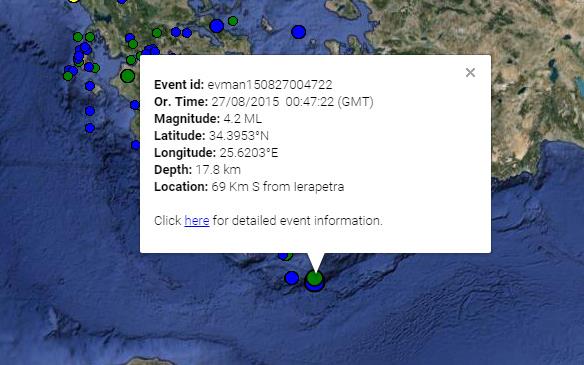Select the easternmost large blue marker in the Aegean

pos(298,32)
